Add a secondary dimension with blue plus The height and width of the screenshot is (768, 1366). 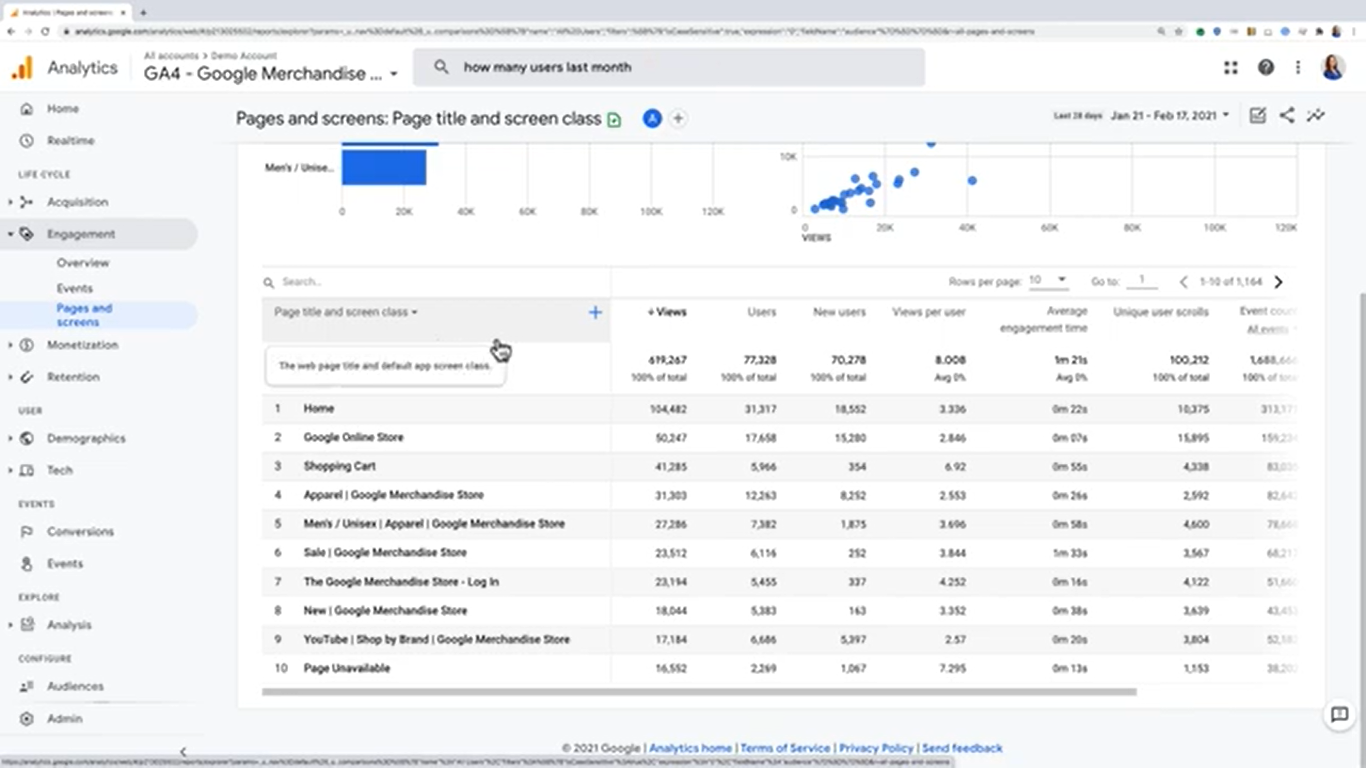click(595, 313)
